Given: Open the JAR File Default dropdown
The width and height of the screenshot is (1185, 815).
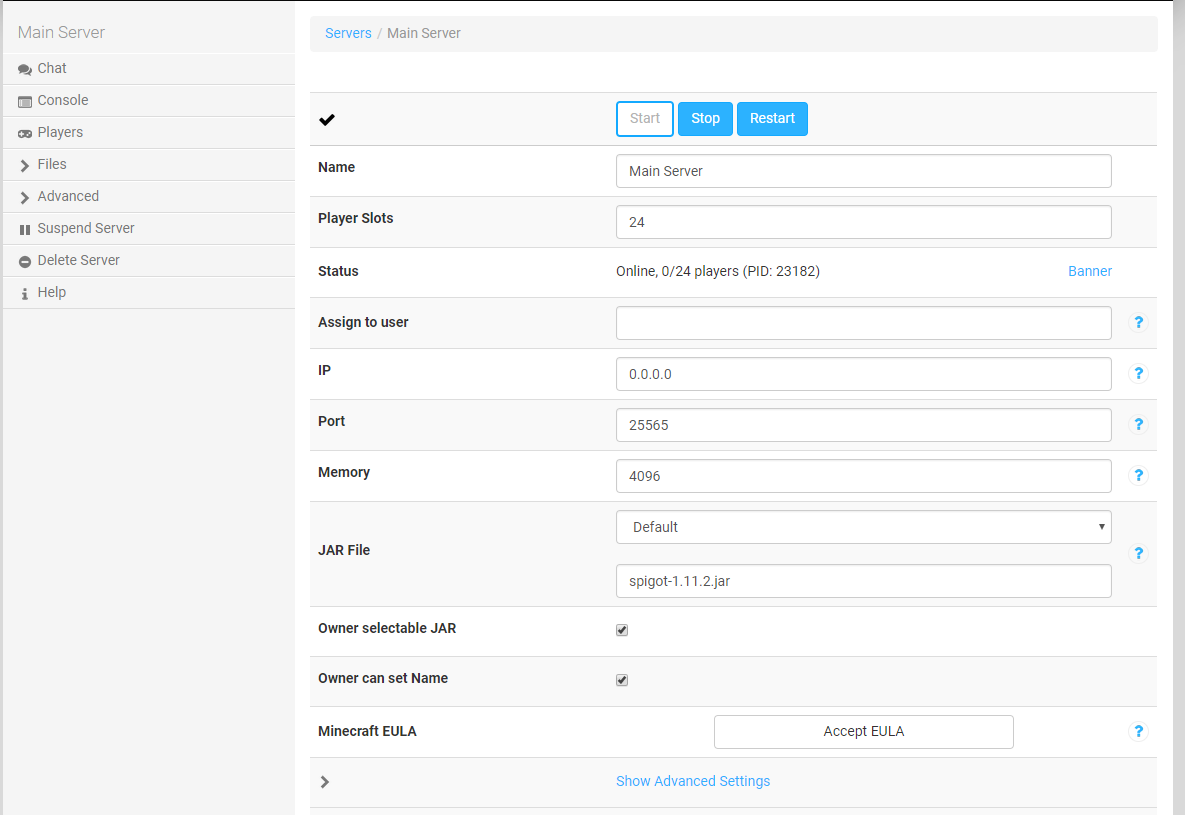Looking at the screenshot, I should pyautogui.click(x=863, y=527).
